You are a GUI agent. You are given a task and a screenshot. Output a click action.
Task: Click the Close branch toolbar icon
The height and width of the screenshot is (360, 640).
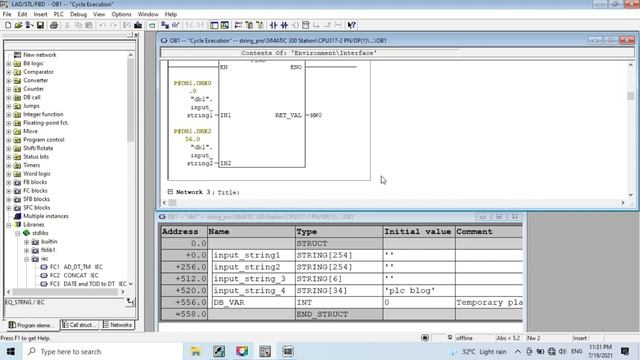click(x=327, y=25)
